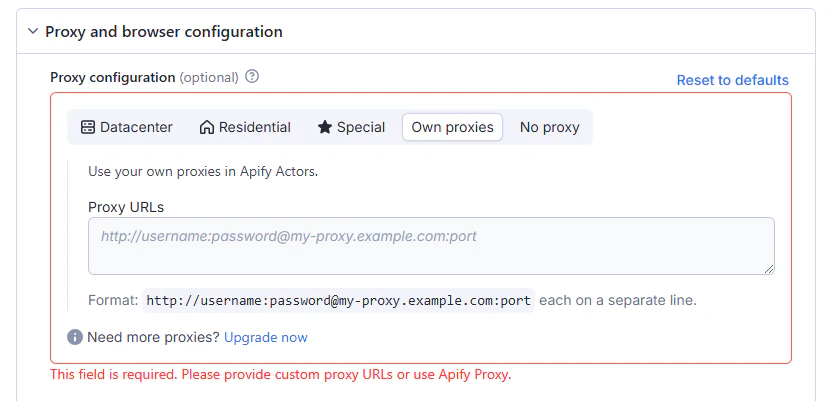833x401 pixels.
Task: Select the No proxy tab
Action: [549, 128]
